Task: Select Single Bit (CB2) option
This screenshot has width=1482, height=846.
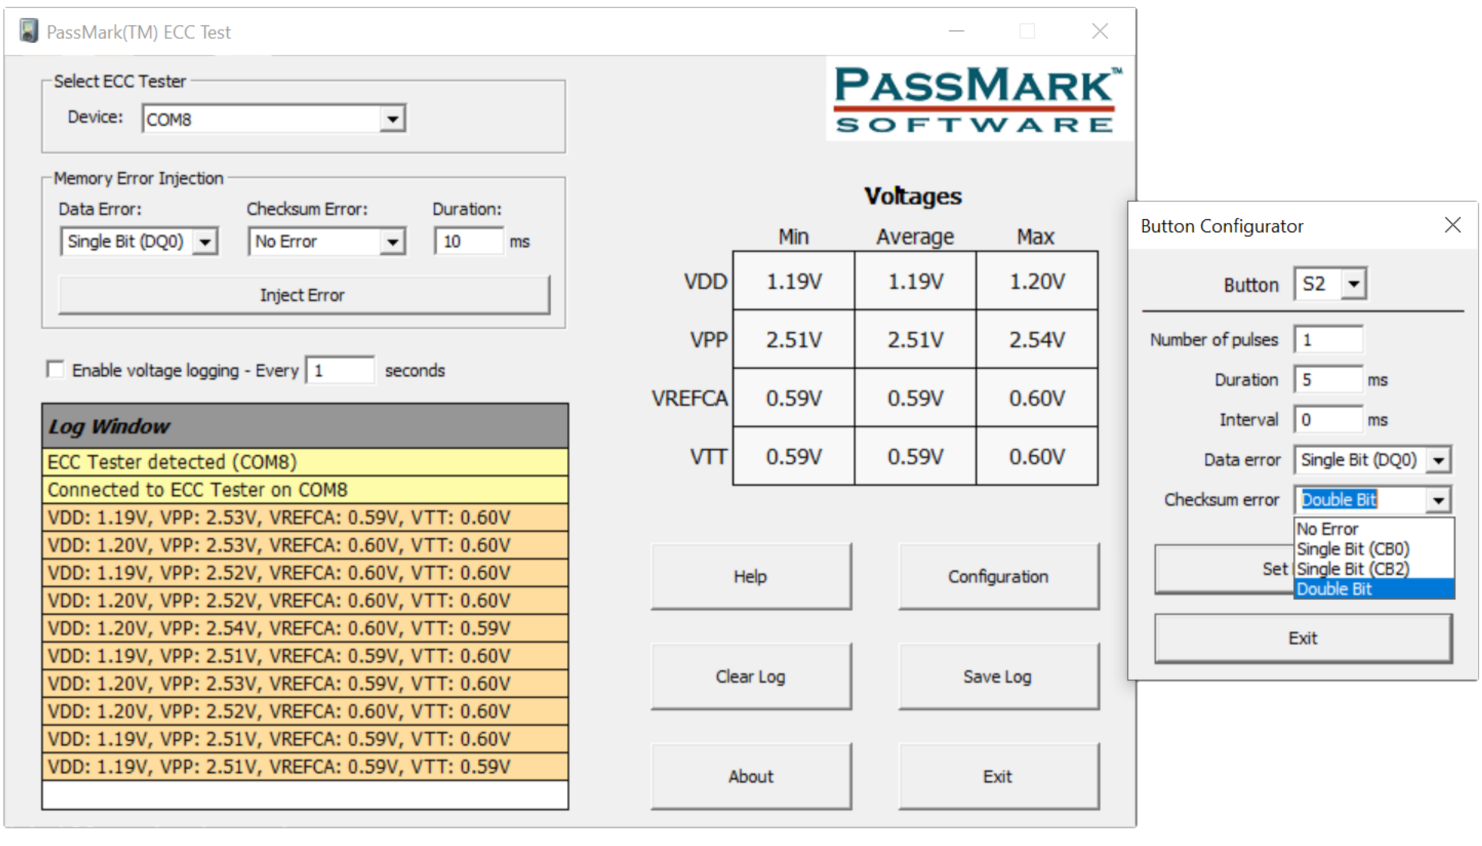Action: 1373,569
